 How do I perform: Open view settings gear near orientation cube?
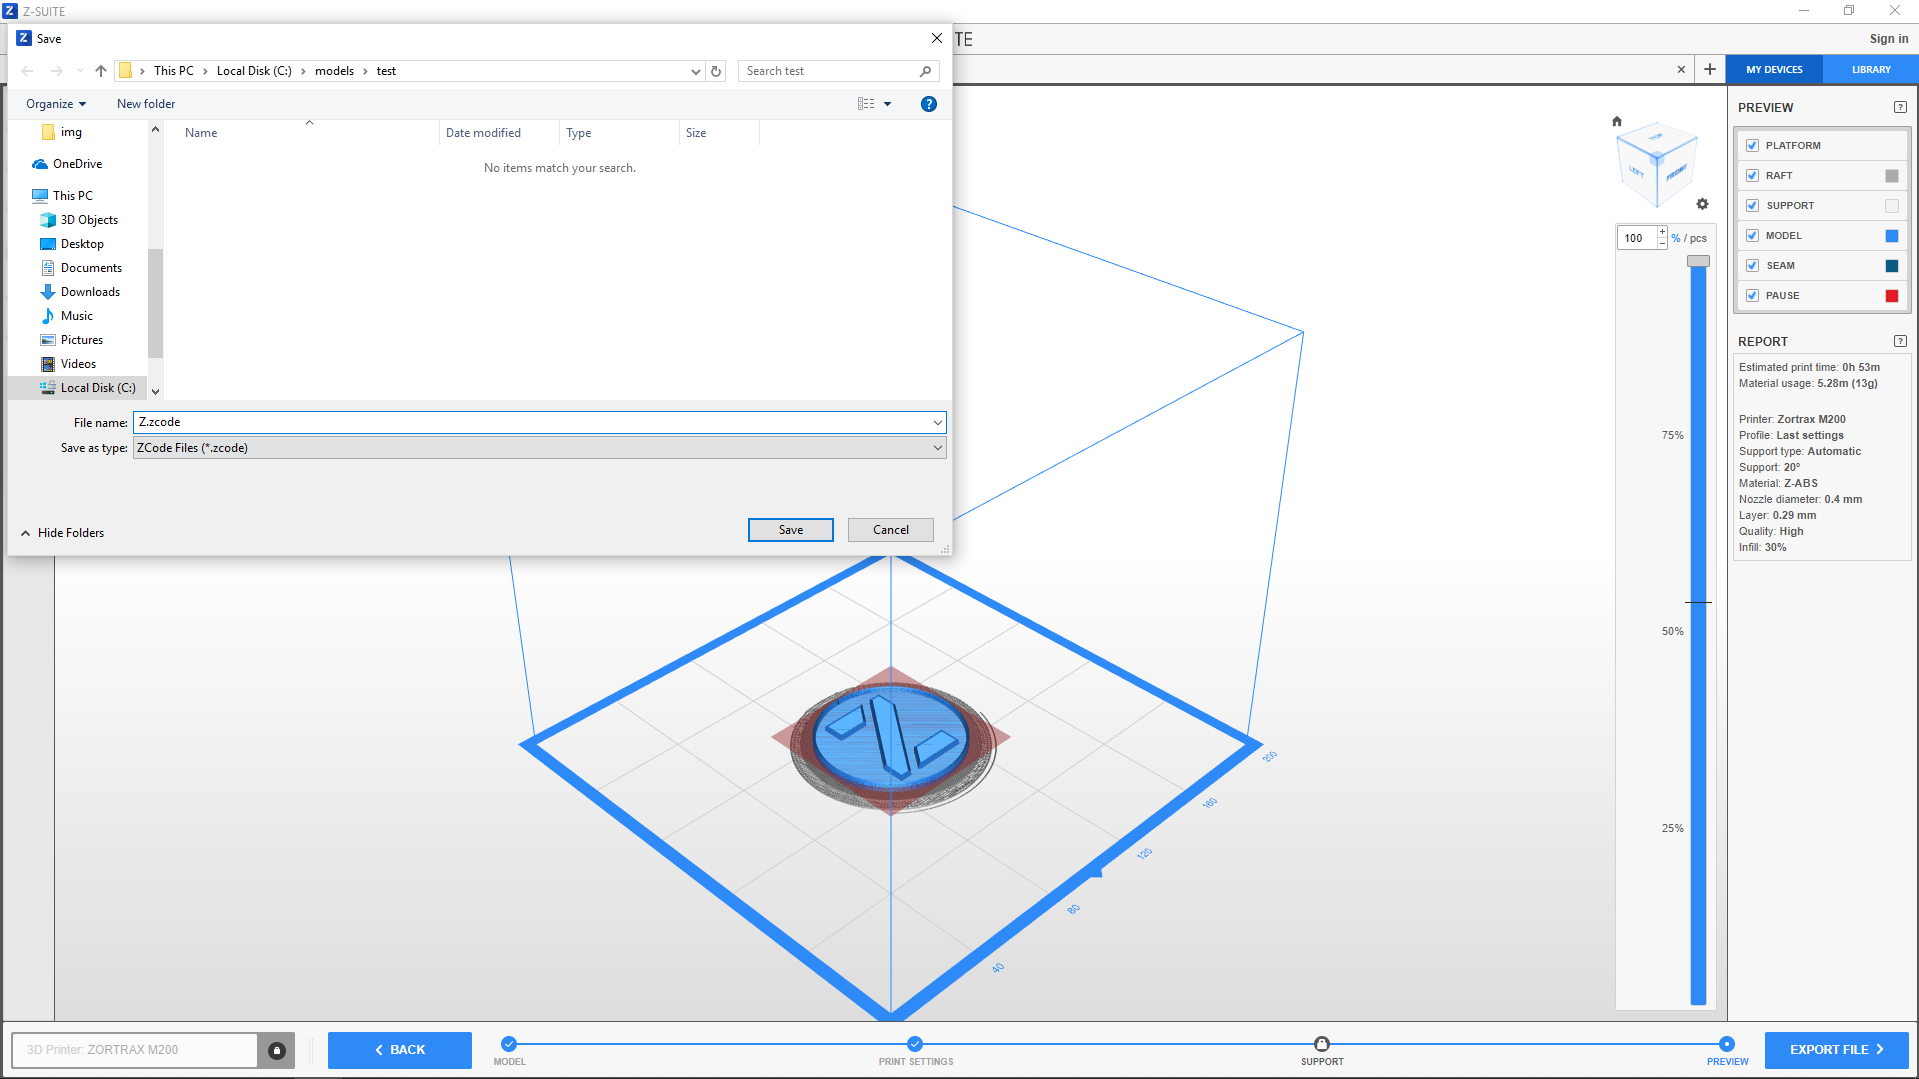click(1702, 204)
